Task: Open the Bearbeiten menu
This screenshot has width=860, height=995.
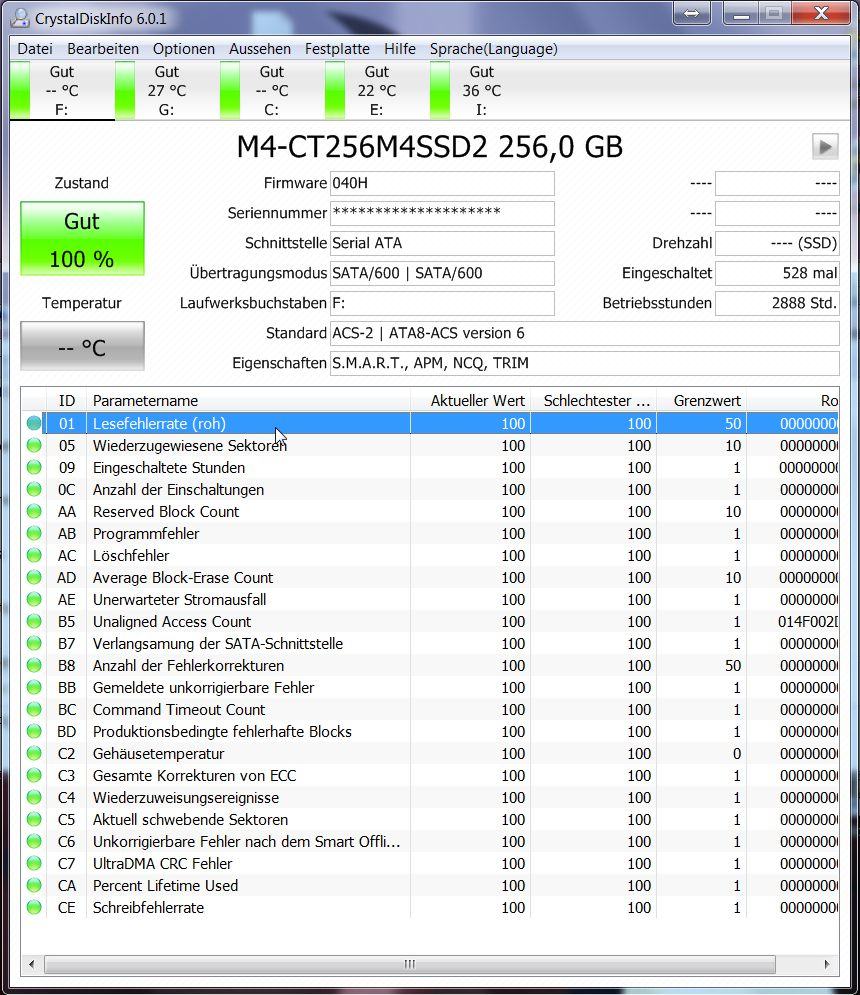Action: (x=103, y=49)
